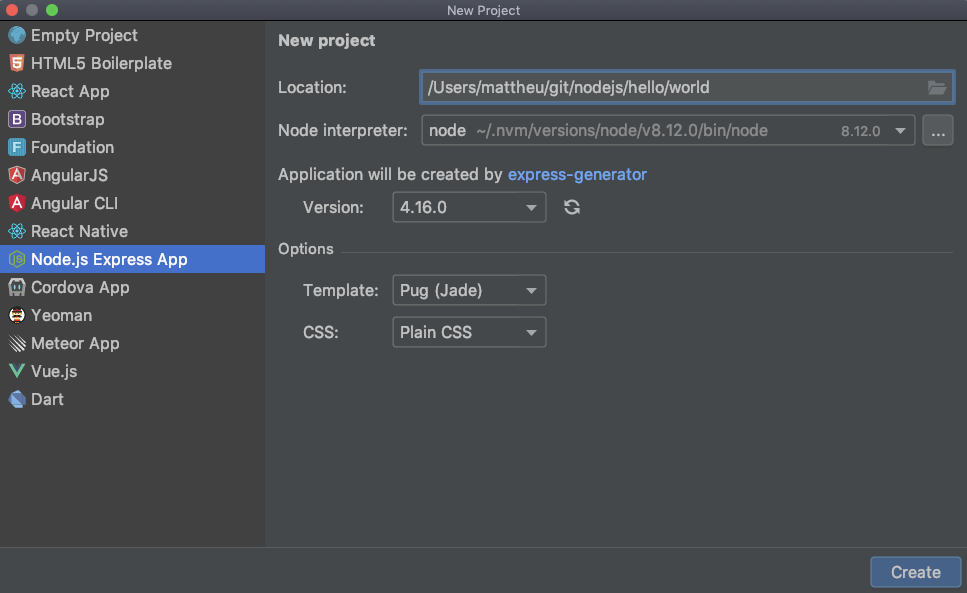Select React Native project type
Screen dimensions: 967x593
[133, 231]
